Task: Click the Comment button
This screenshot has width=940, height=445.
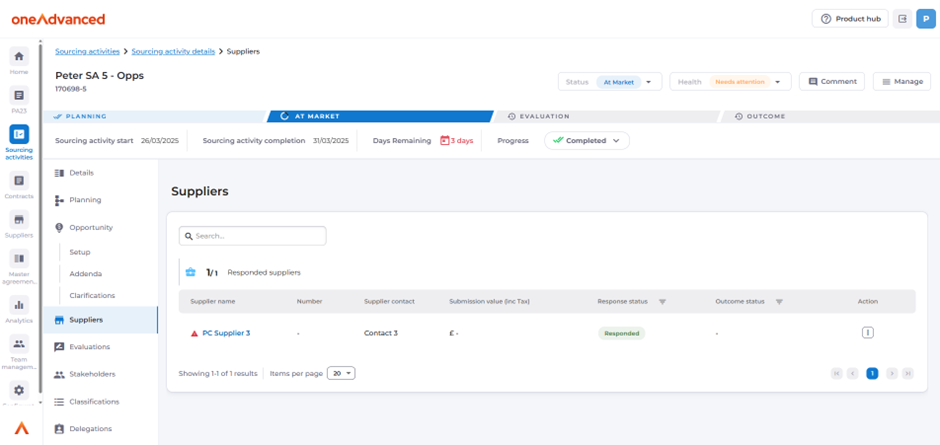Action: [x=831, y=82]
